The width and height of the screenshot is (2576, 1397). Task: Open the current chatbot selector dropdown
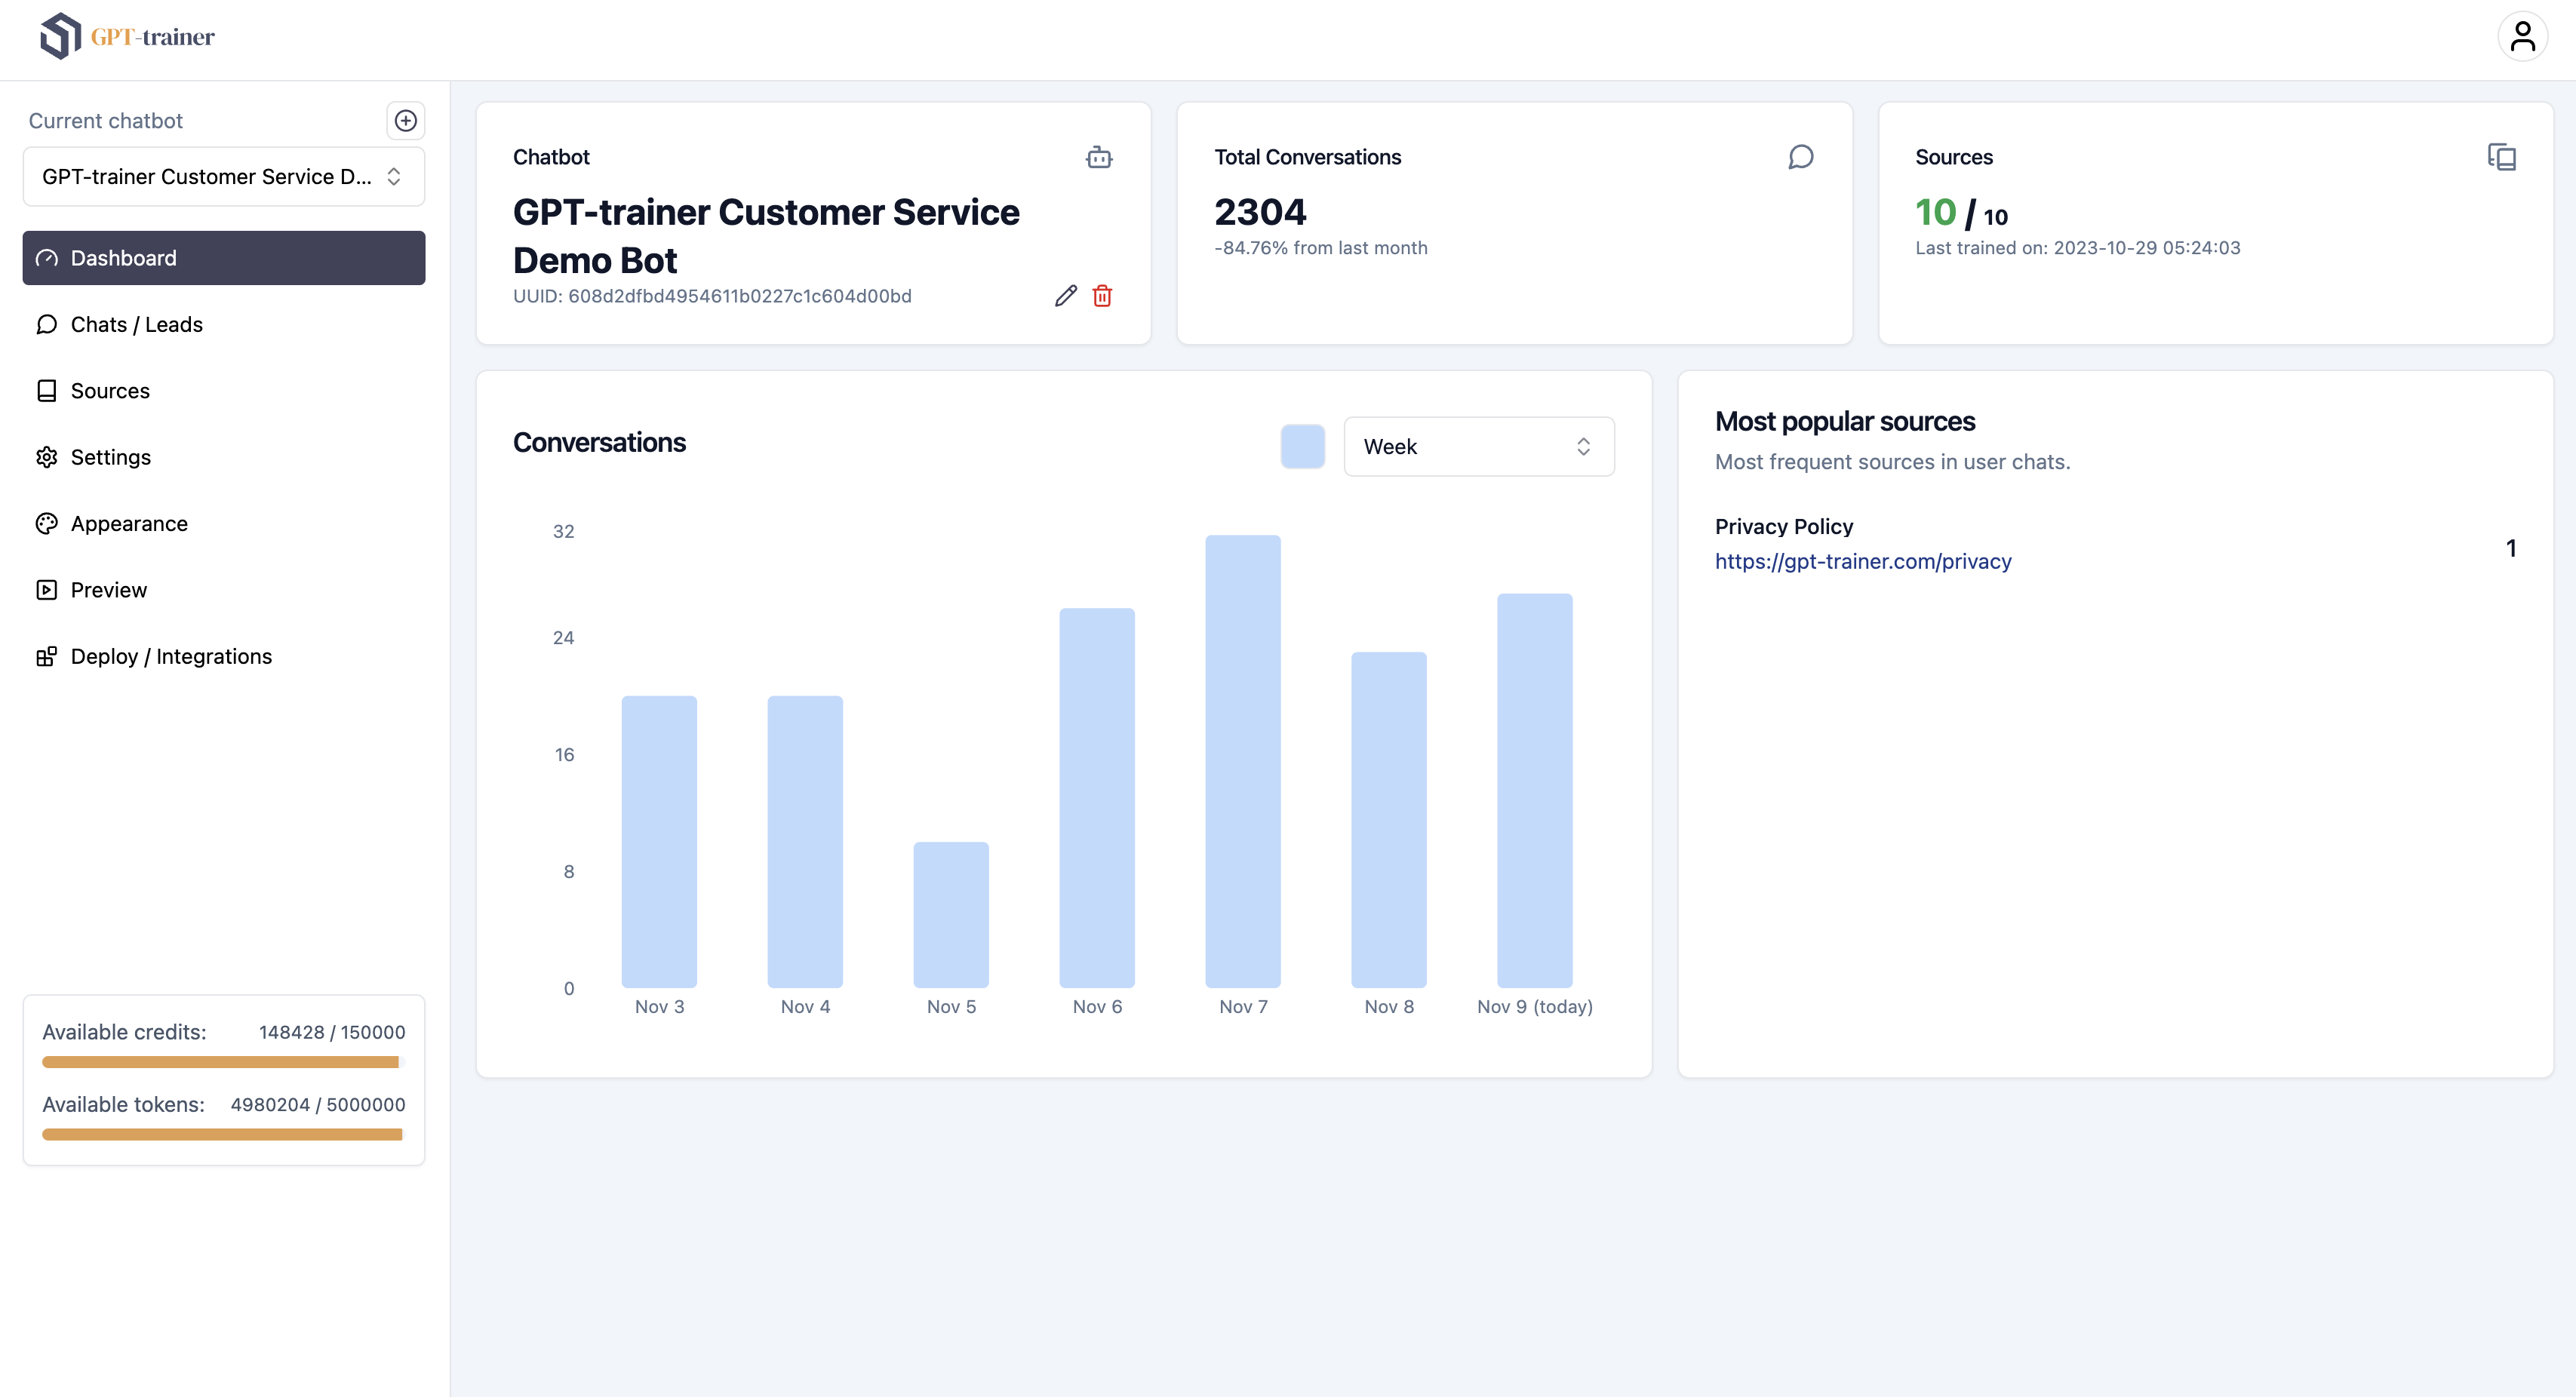click(x=223, y=176)
